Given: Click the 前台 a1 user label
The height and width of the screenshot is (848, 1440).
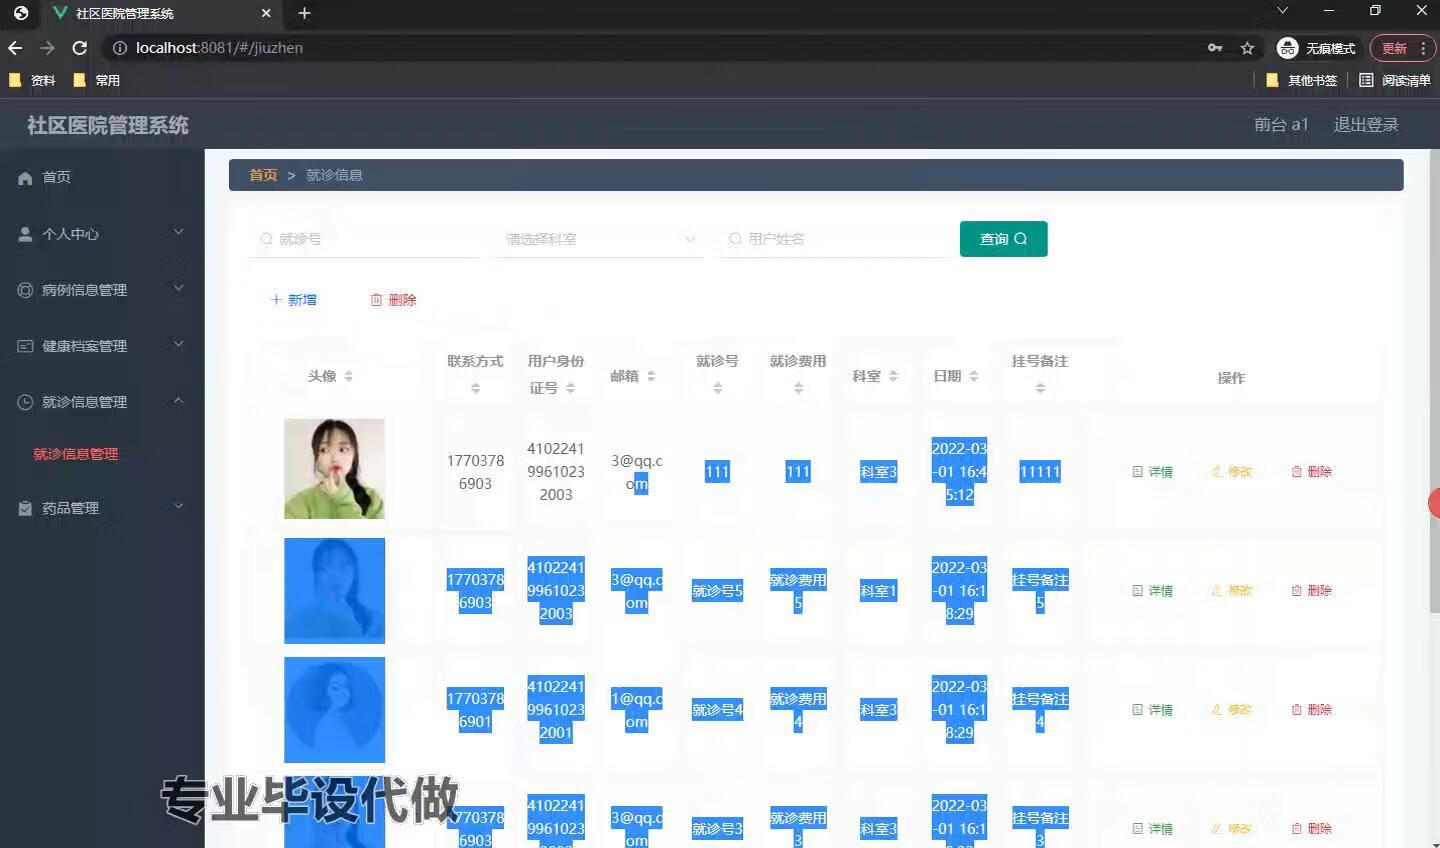Looking at the screenshot, I should coord(1281,124).
